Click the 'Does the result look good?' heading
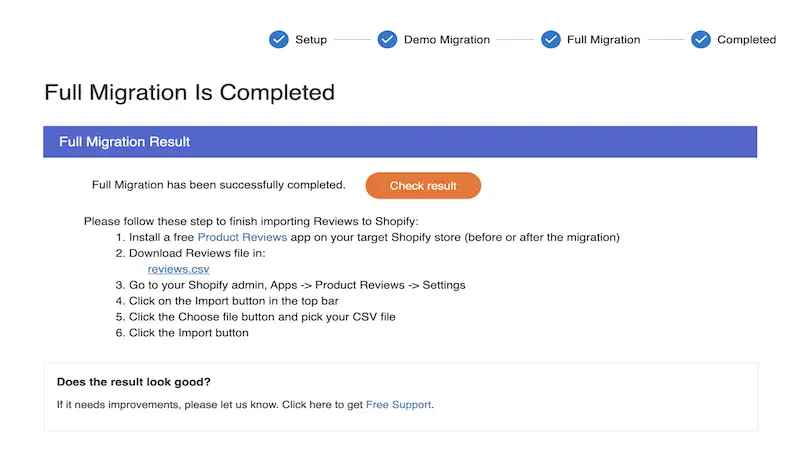Viewport: 800px width, 450px height. coord(133,382)
